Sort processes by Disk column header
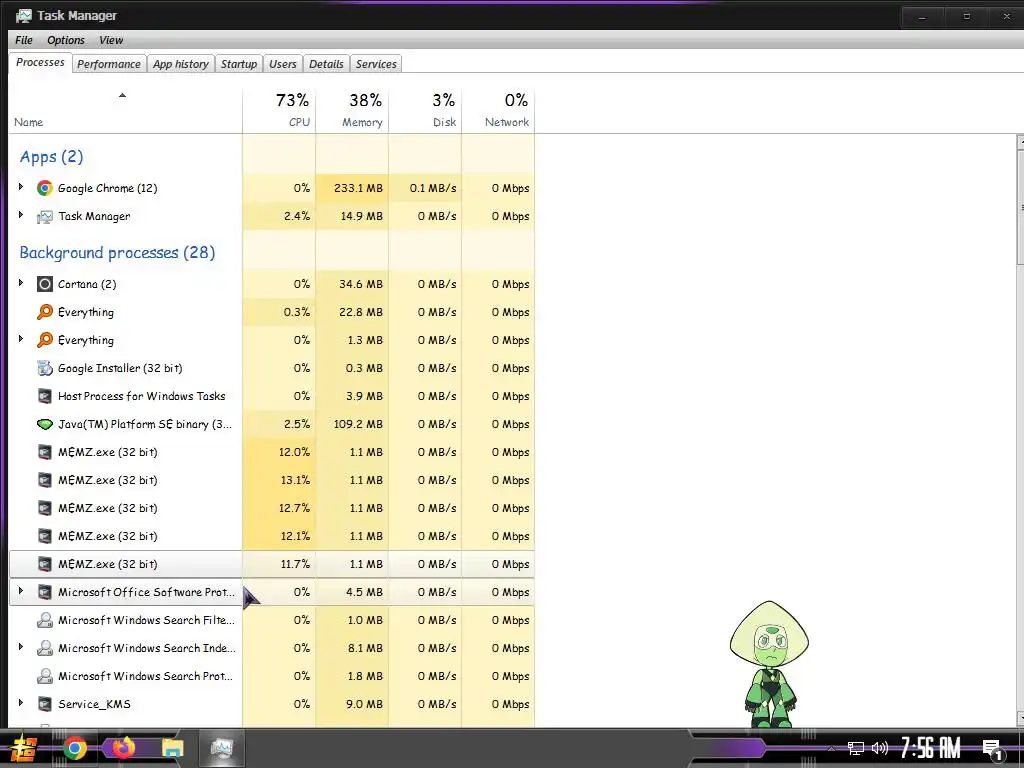This screenshot has width=1024, height=768. [x=426, y=110]
